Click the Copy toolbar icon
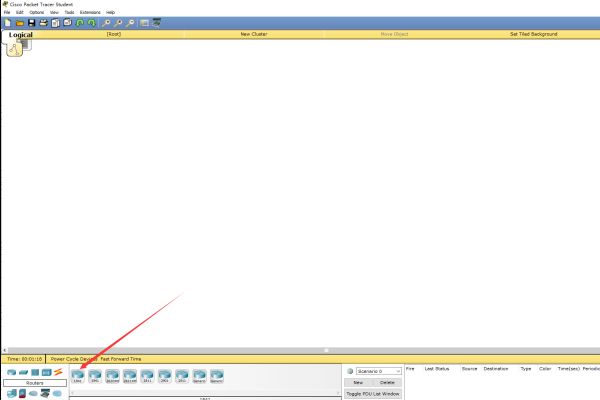This screenshot has width=600, height=400. [x=55, y=23]
